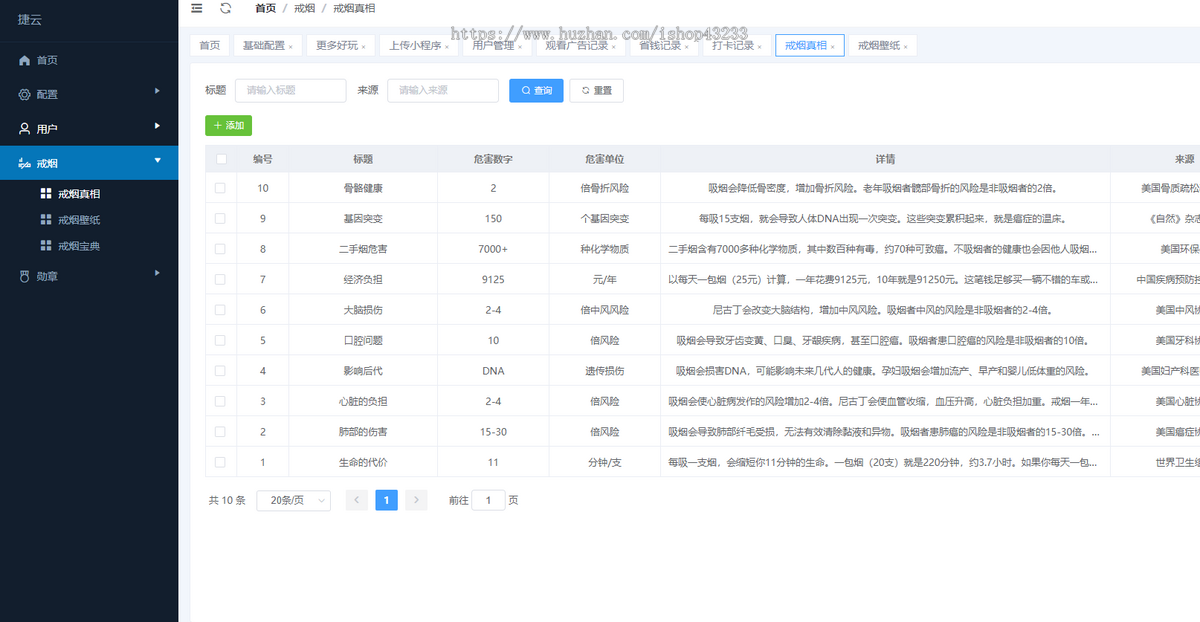Go to next page with right arrow

416,500
